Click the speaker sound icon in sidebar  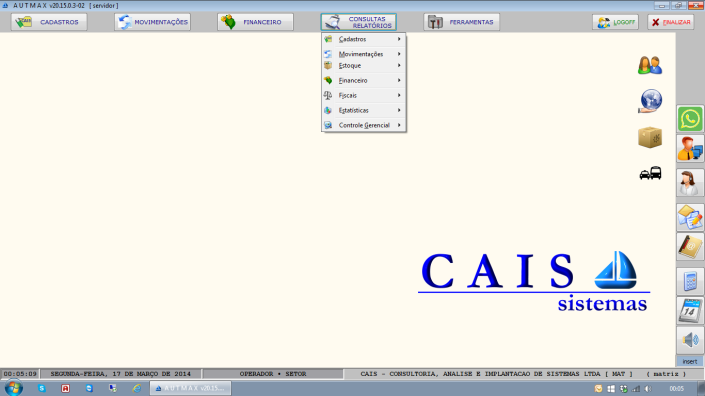(690, 340)
